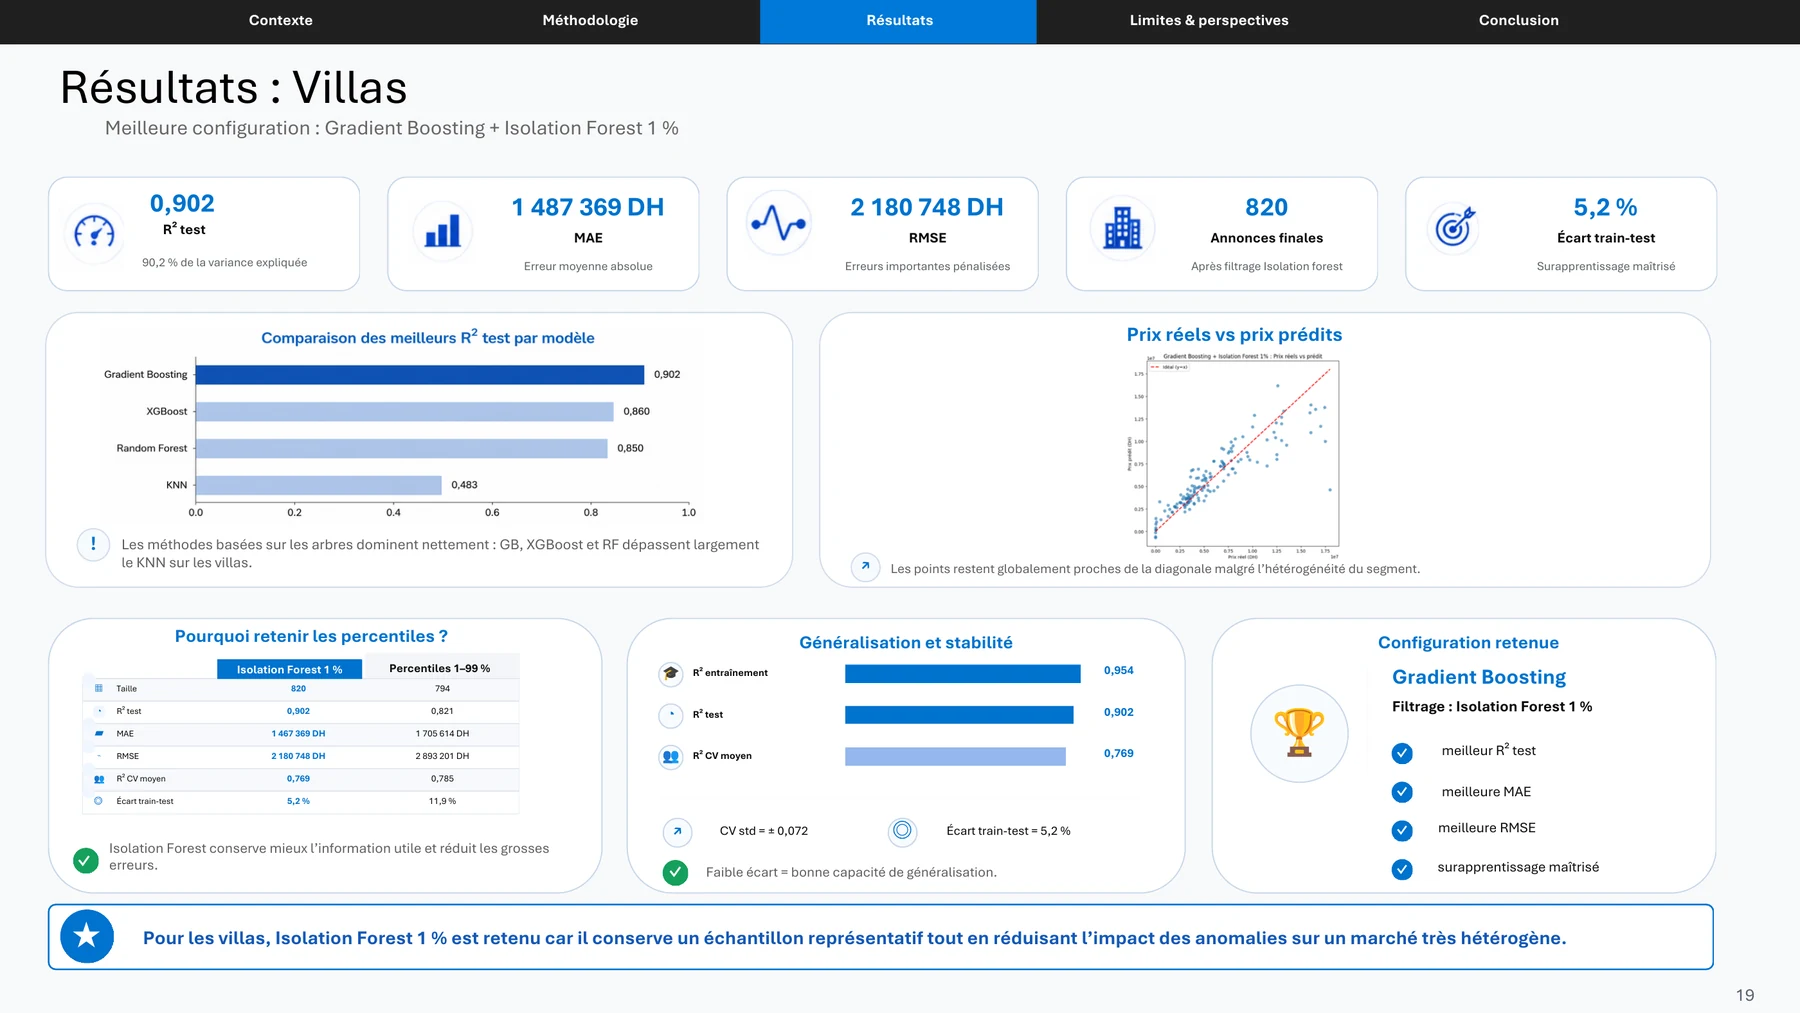This screenshot has width=1800, height=1013.
Task: Click the XGBoost bar value 0,860
Action: [x=637, y=411]
